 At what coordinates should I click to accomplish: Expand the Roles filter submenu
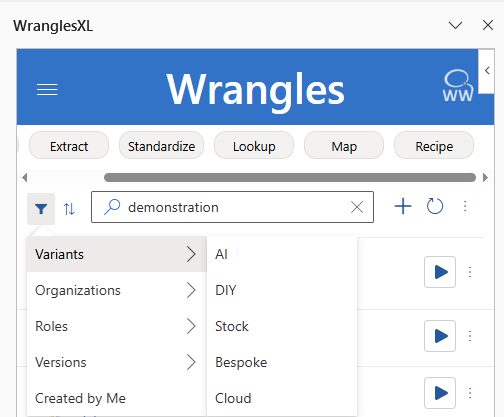click(x=117, y=326)
